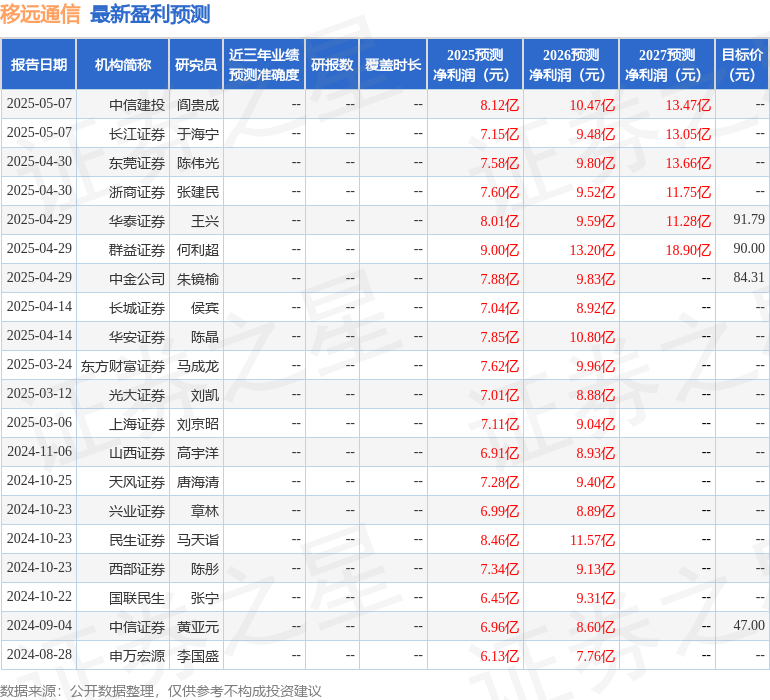Click the 研究员 column header

coord(196,65)
